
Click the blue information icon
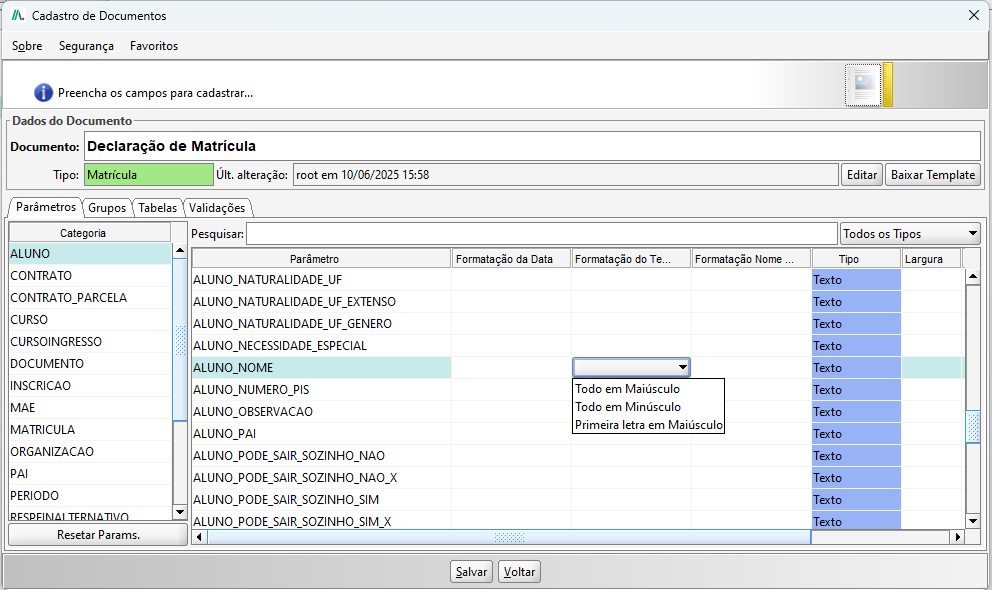point(43,92)
